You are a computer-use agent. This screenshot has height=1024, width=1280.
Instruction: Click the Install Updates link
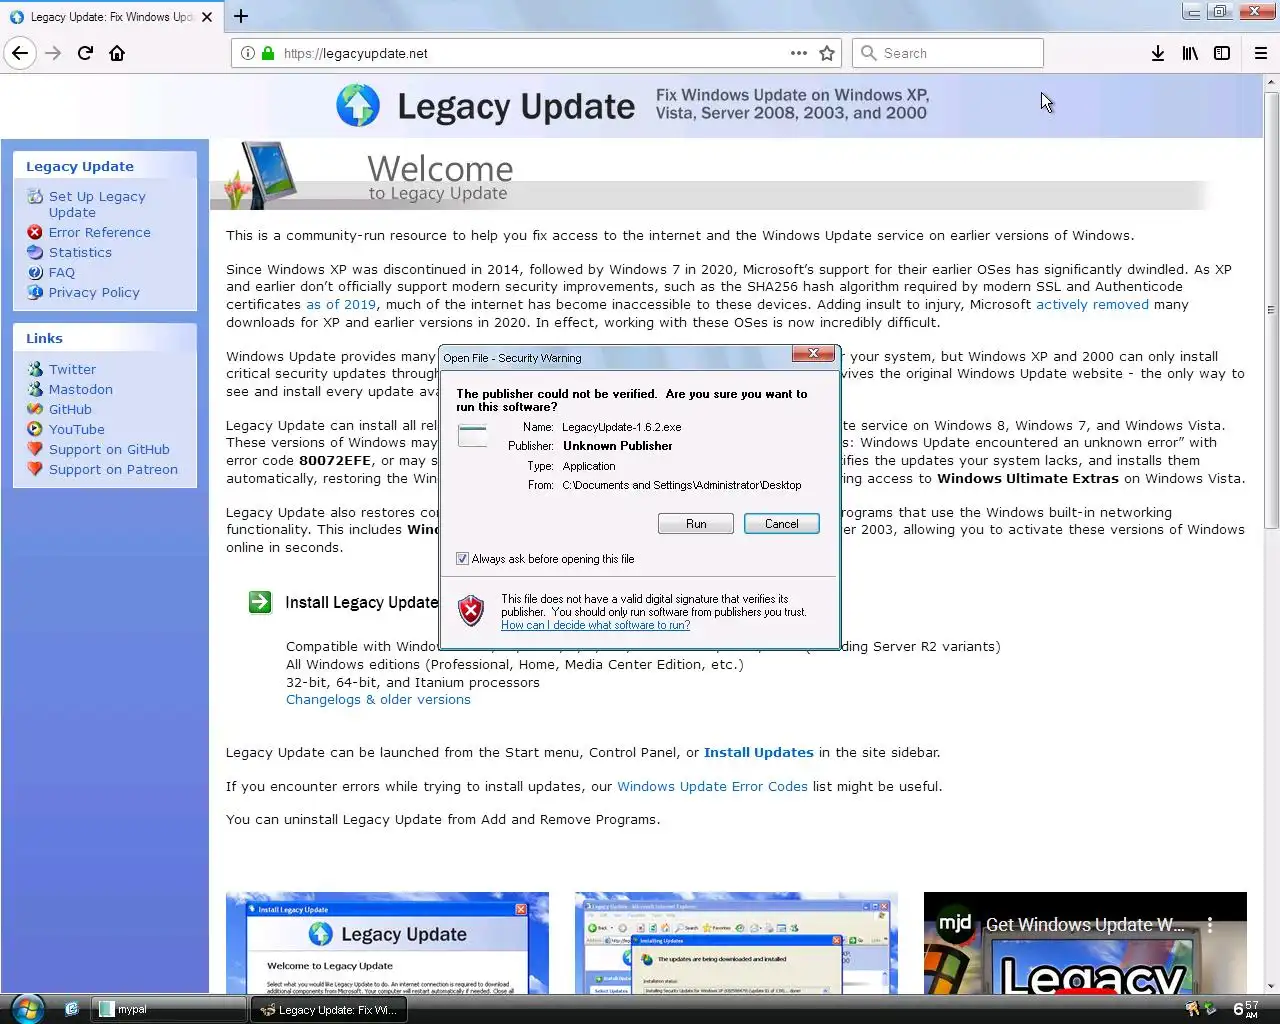(x=759, y=752)
